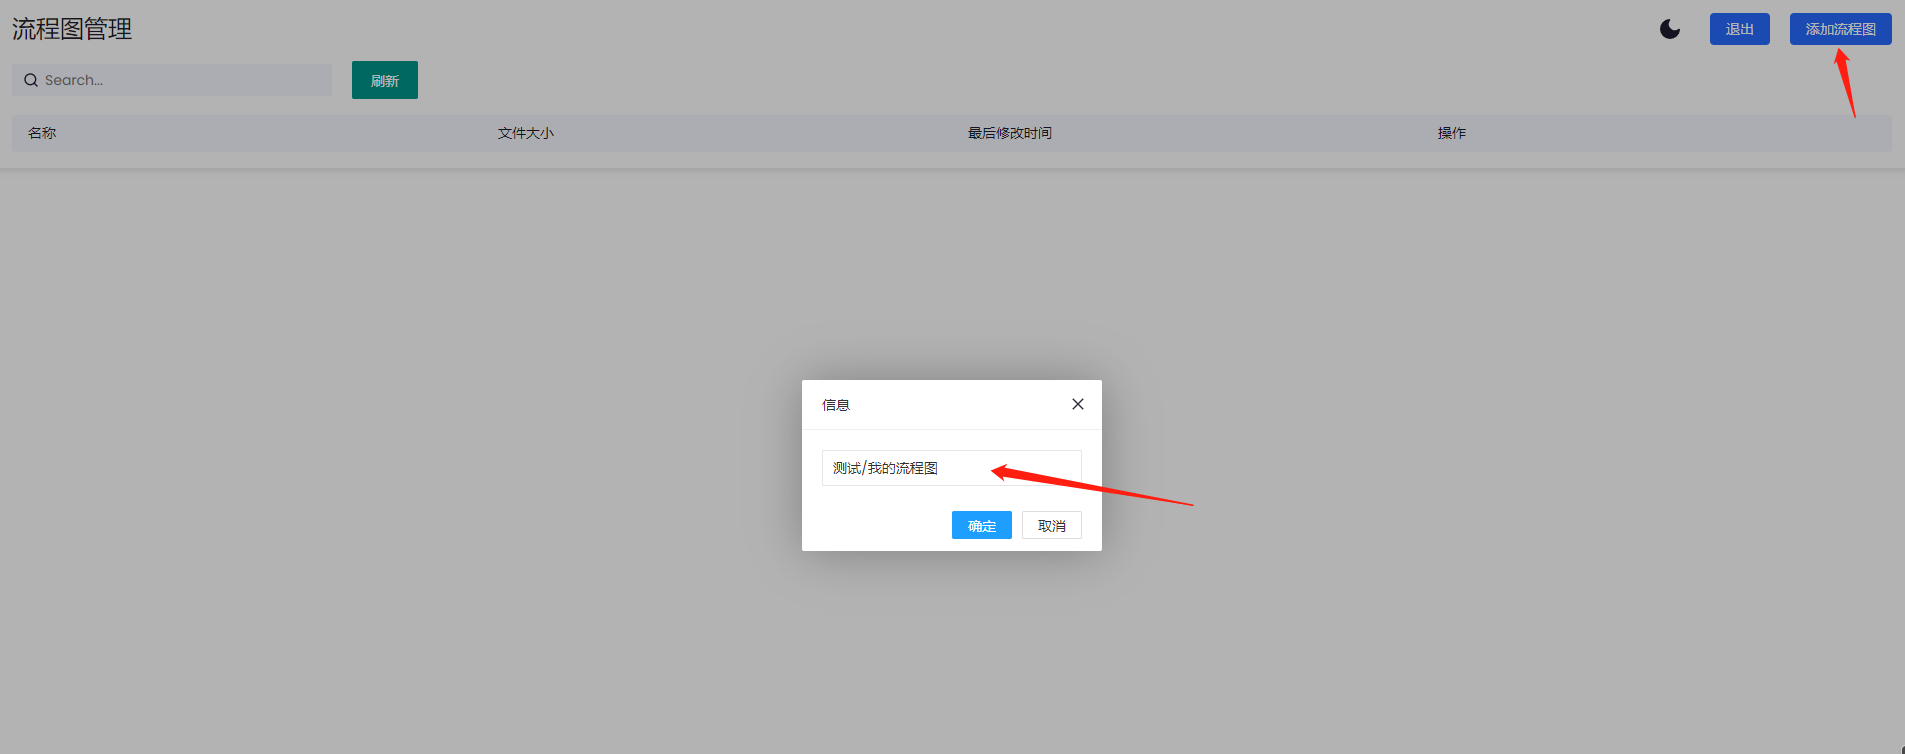
Task: Click the 文件大小 column header
Action: click(x=526, y=133)
